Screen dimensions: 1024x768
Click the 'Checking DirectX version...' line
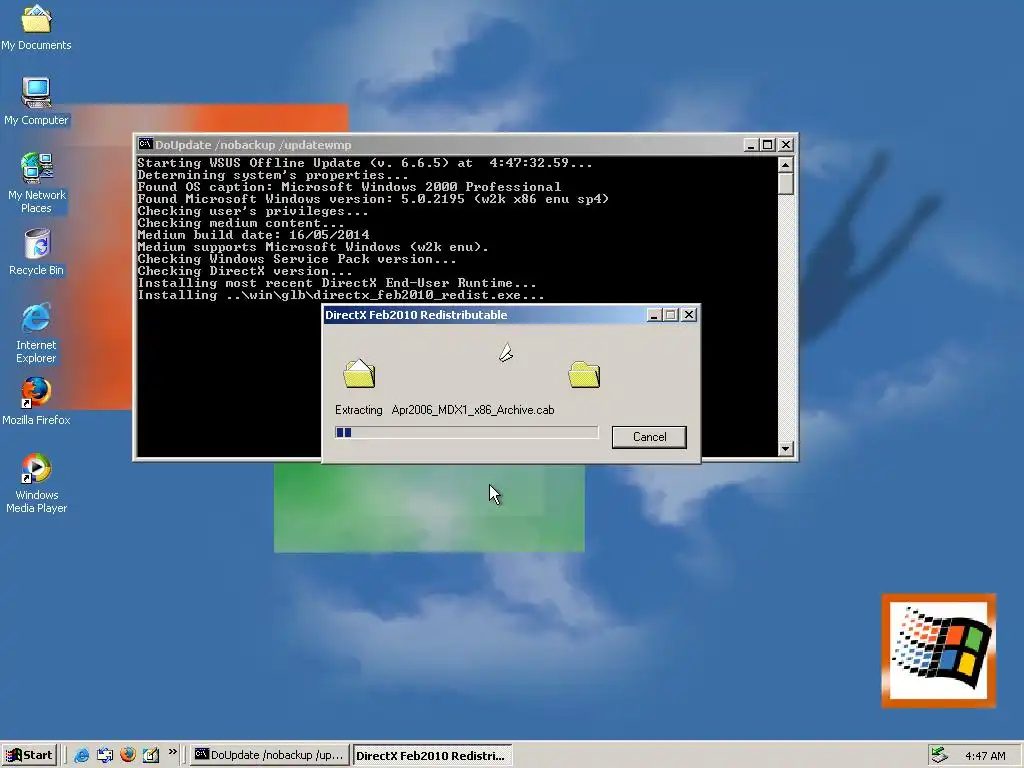tap(245, 271)
